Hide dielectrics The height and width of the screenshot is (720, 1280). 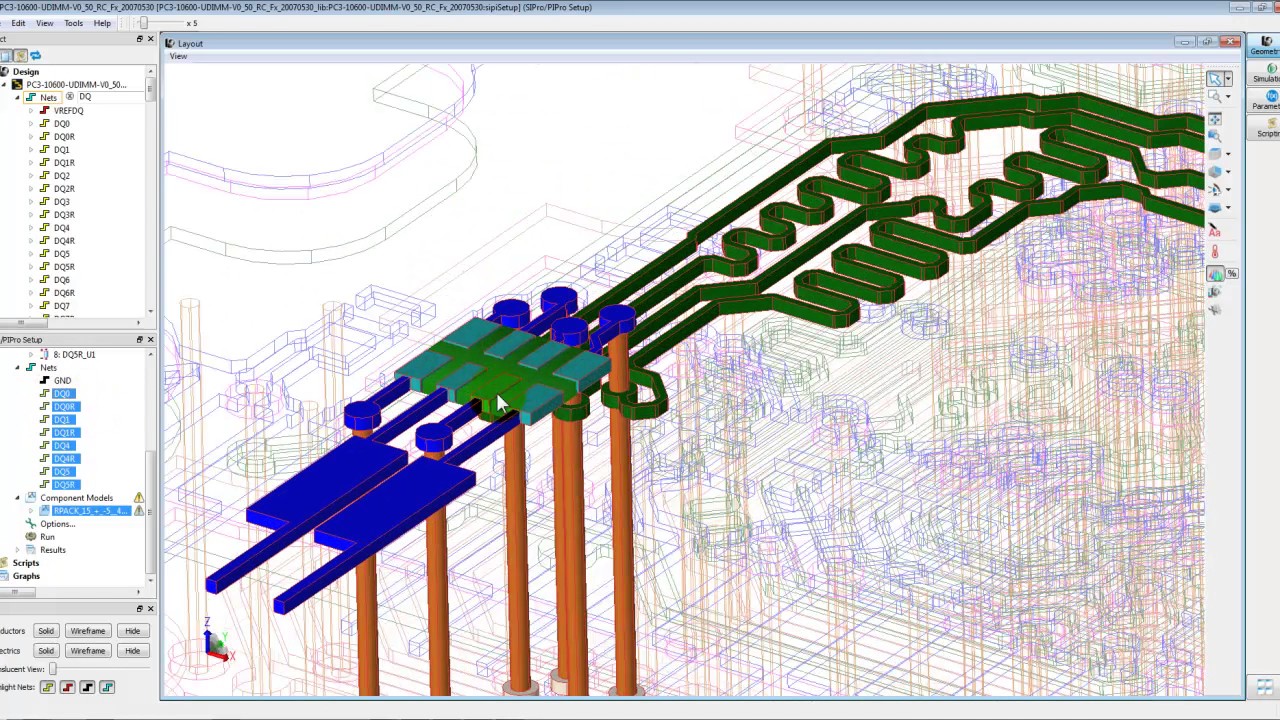pos(132,651)
